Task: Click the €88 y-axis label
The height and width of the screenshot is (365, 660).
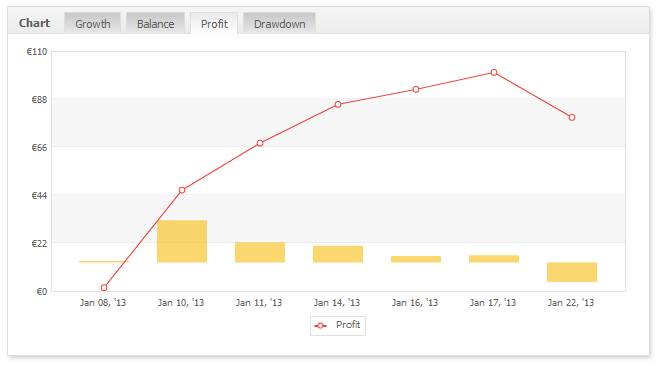Action: (40, 100)
